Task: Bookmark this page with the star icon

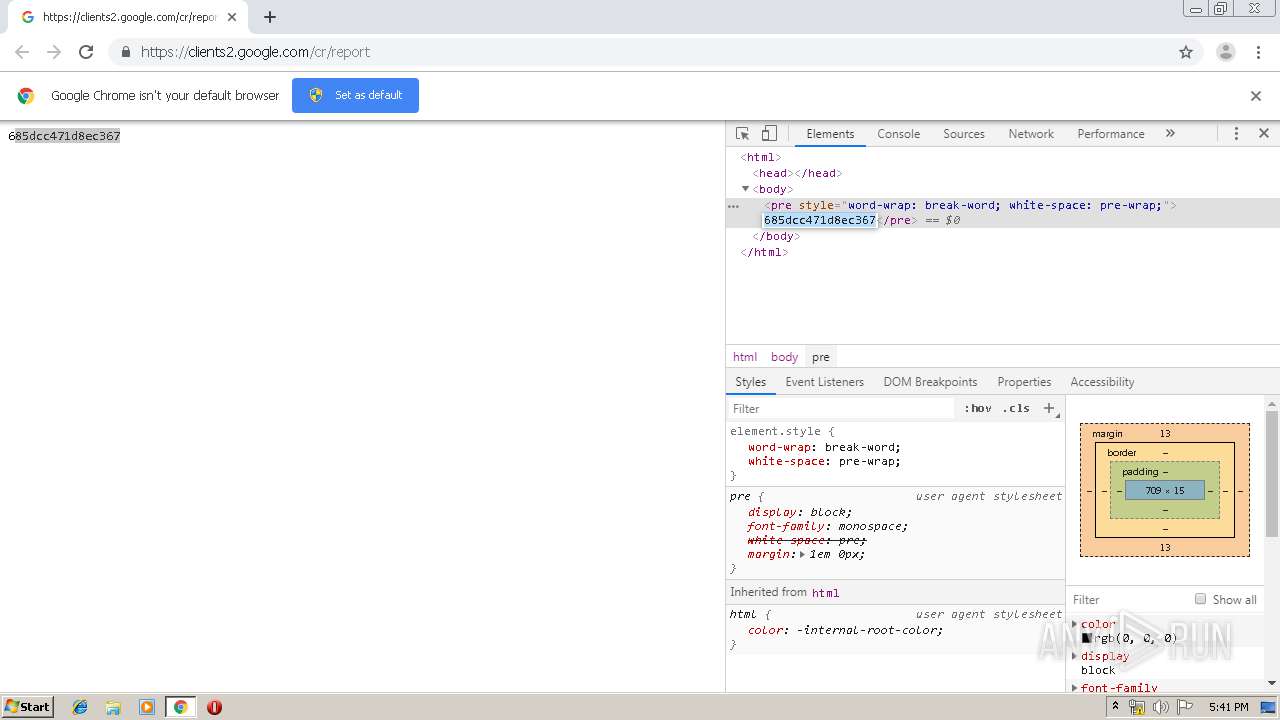Action: point(1186,52)
